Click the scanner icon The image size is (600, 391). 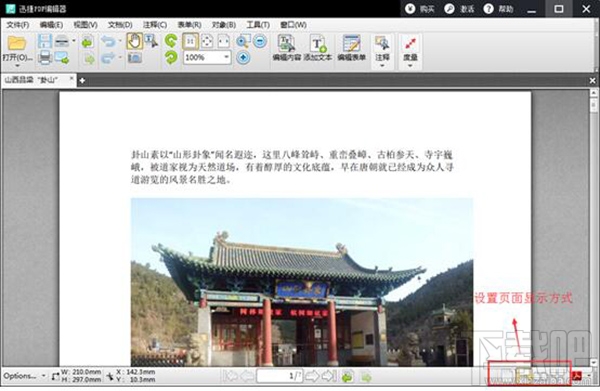point(62,41)
